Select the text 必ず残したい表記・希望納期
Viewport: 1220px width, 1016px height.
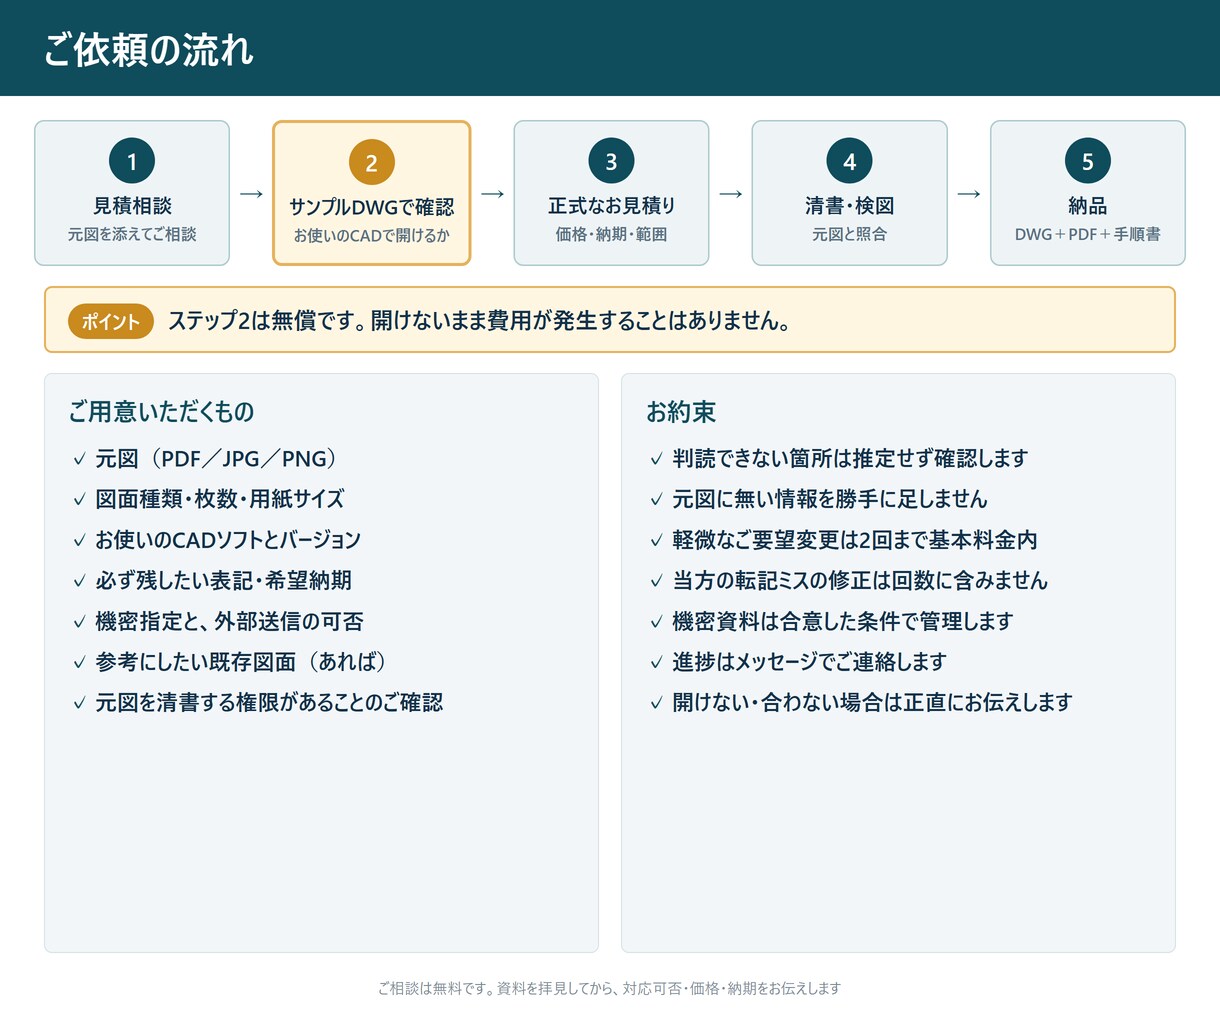223,580
